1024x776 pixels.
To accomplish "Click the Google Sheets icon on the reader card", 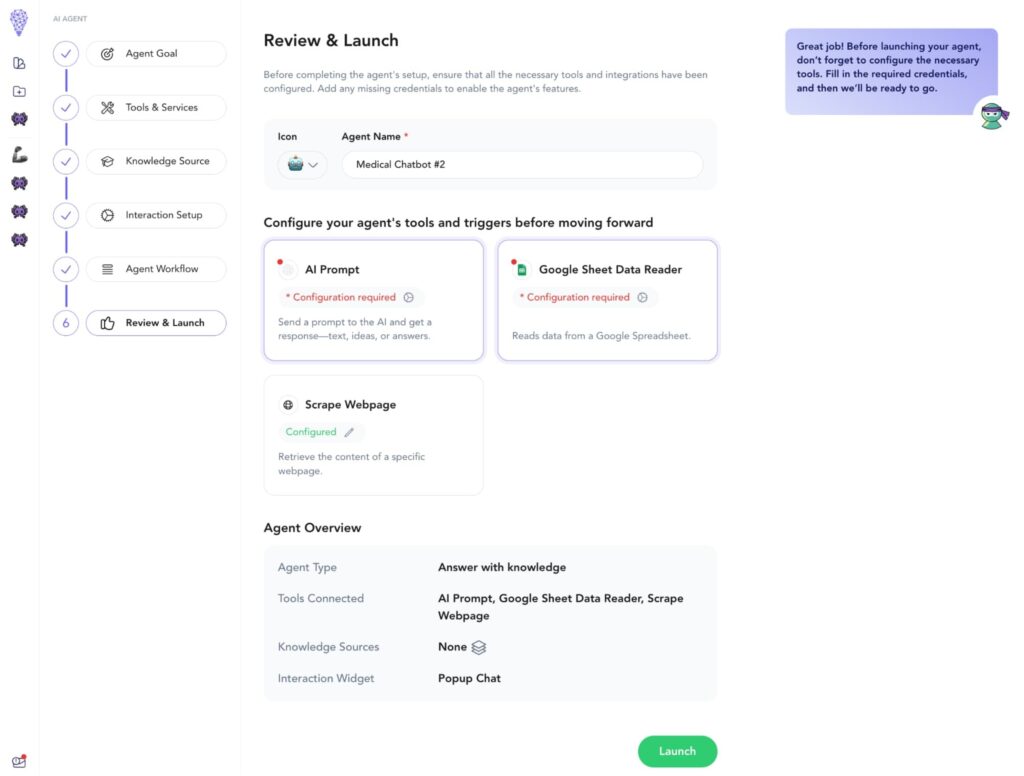I will (520, 268).
